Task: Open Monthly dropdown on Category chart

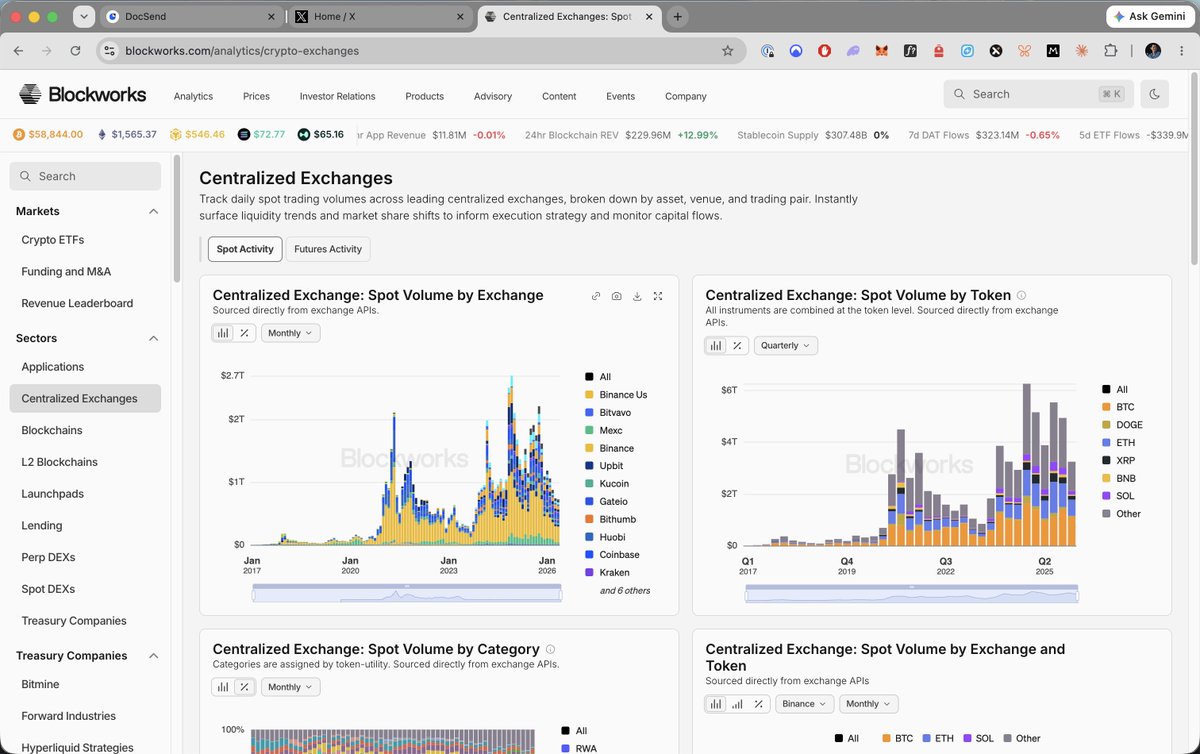Action: click(x=291, y=687)
